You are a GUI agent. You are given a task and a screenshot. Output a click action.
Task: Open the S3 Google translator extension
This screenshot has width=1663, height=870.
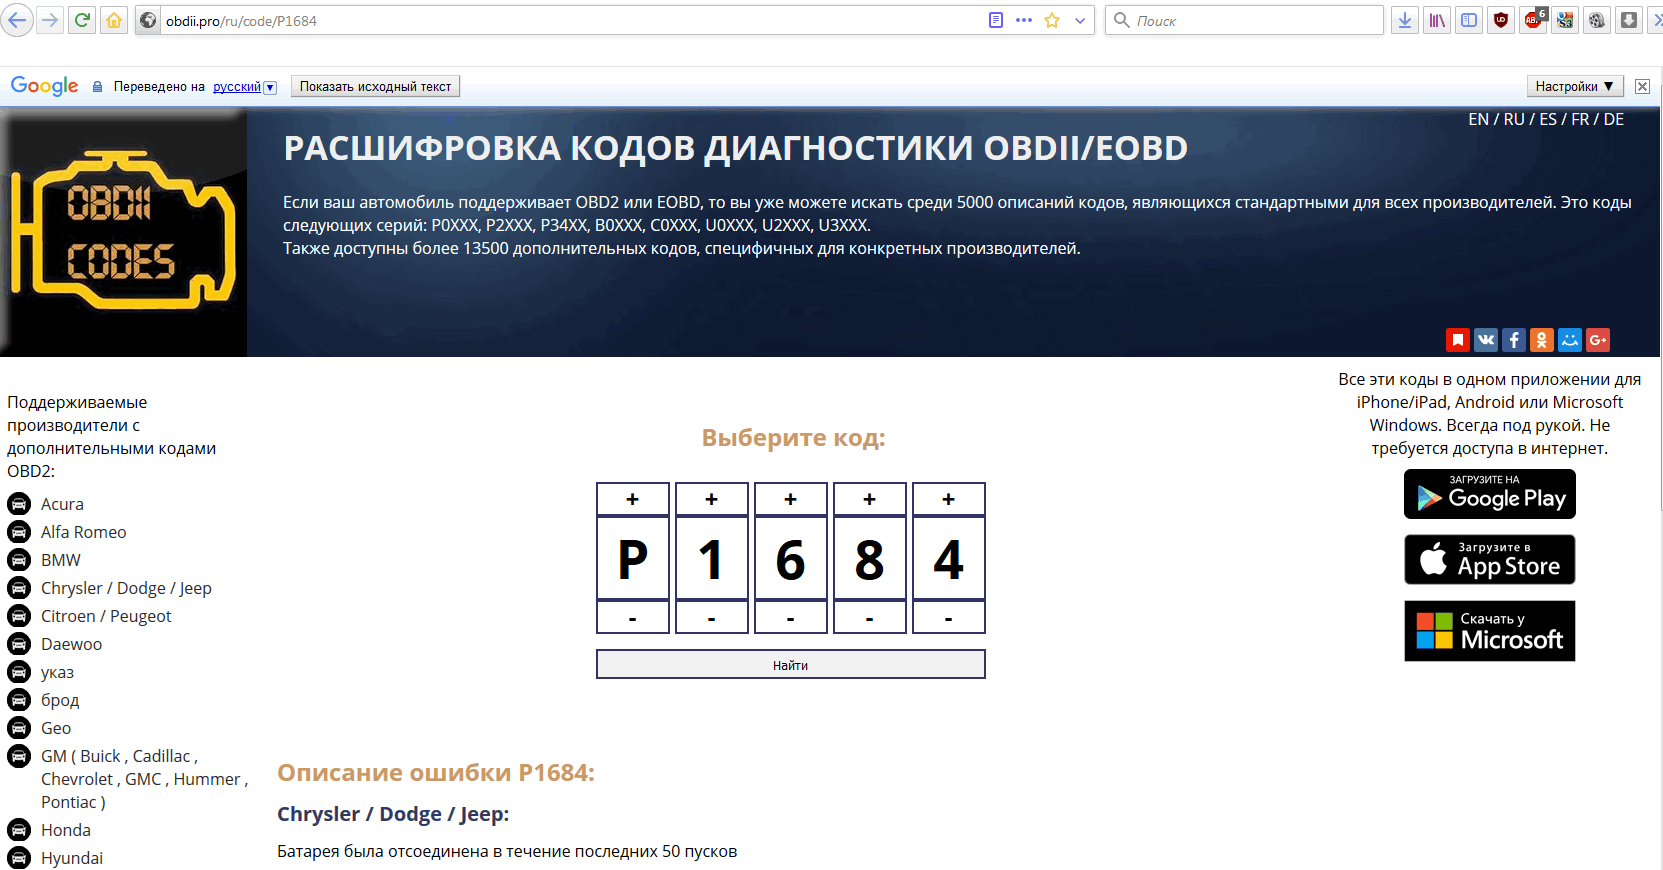point(1565,20)
